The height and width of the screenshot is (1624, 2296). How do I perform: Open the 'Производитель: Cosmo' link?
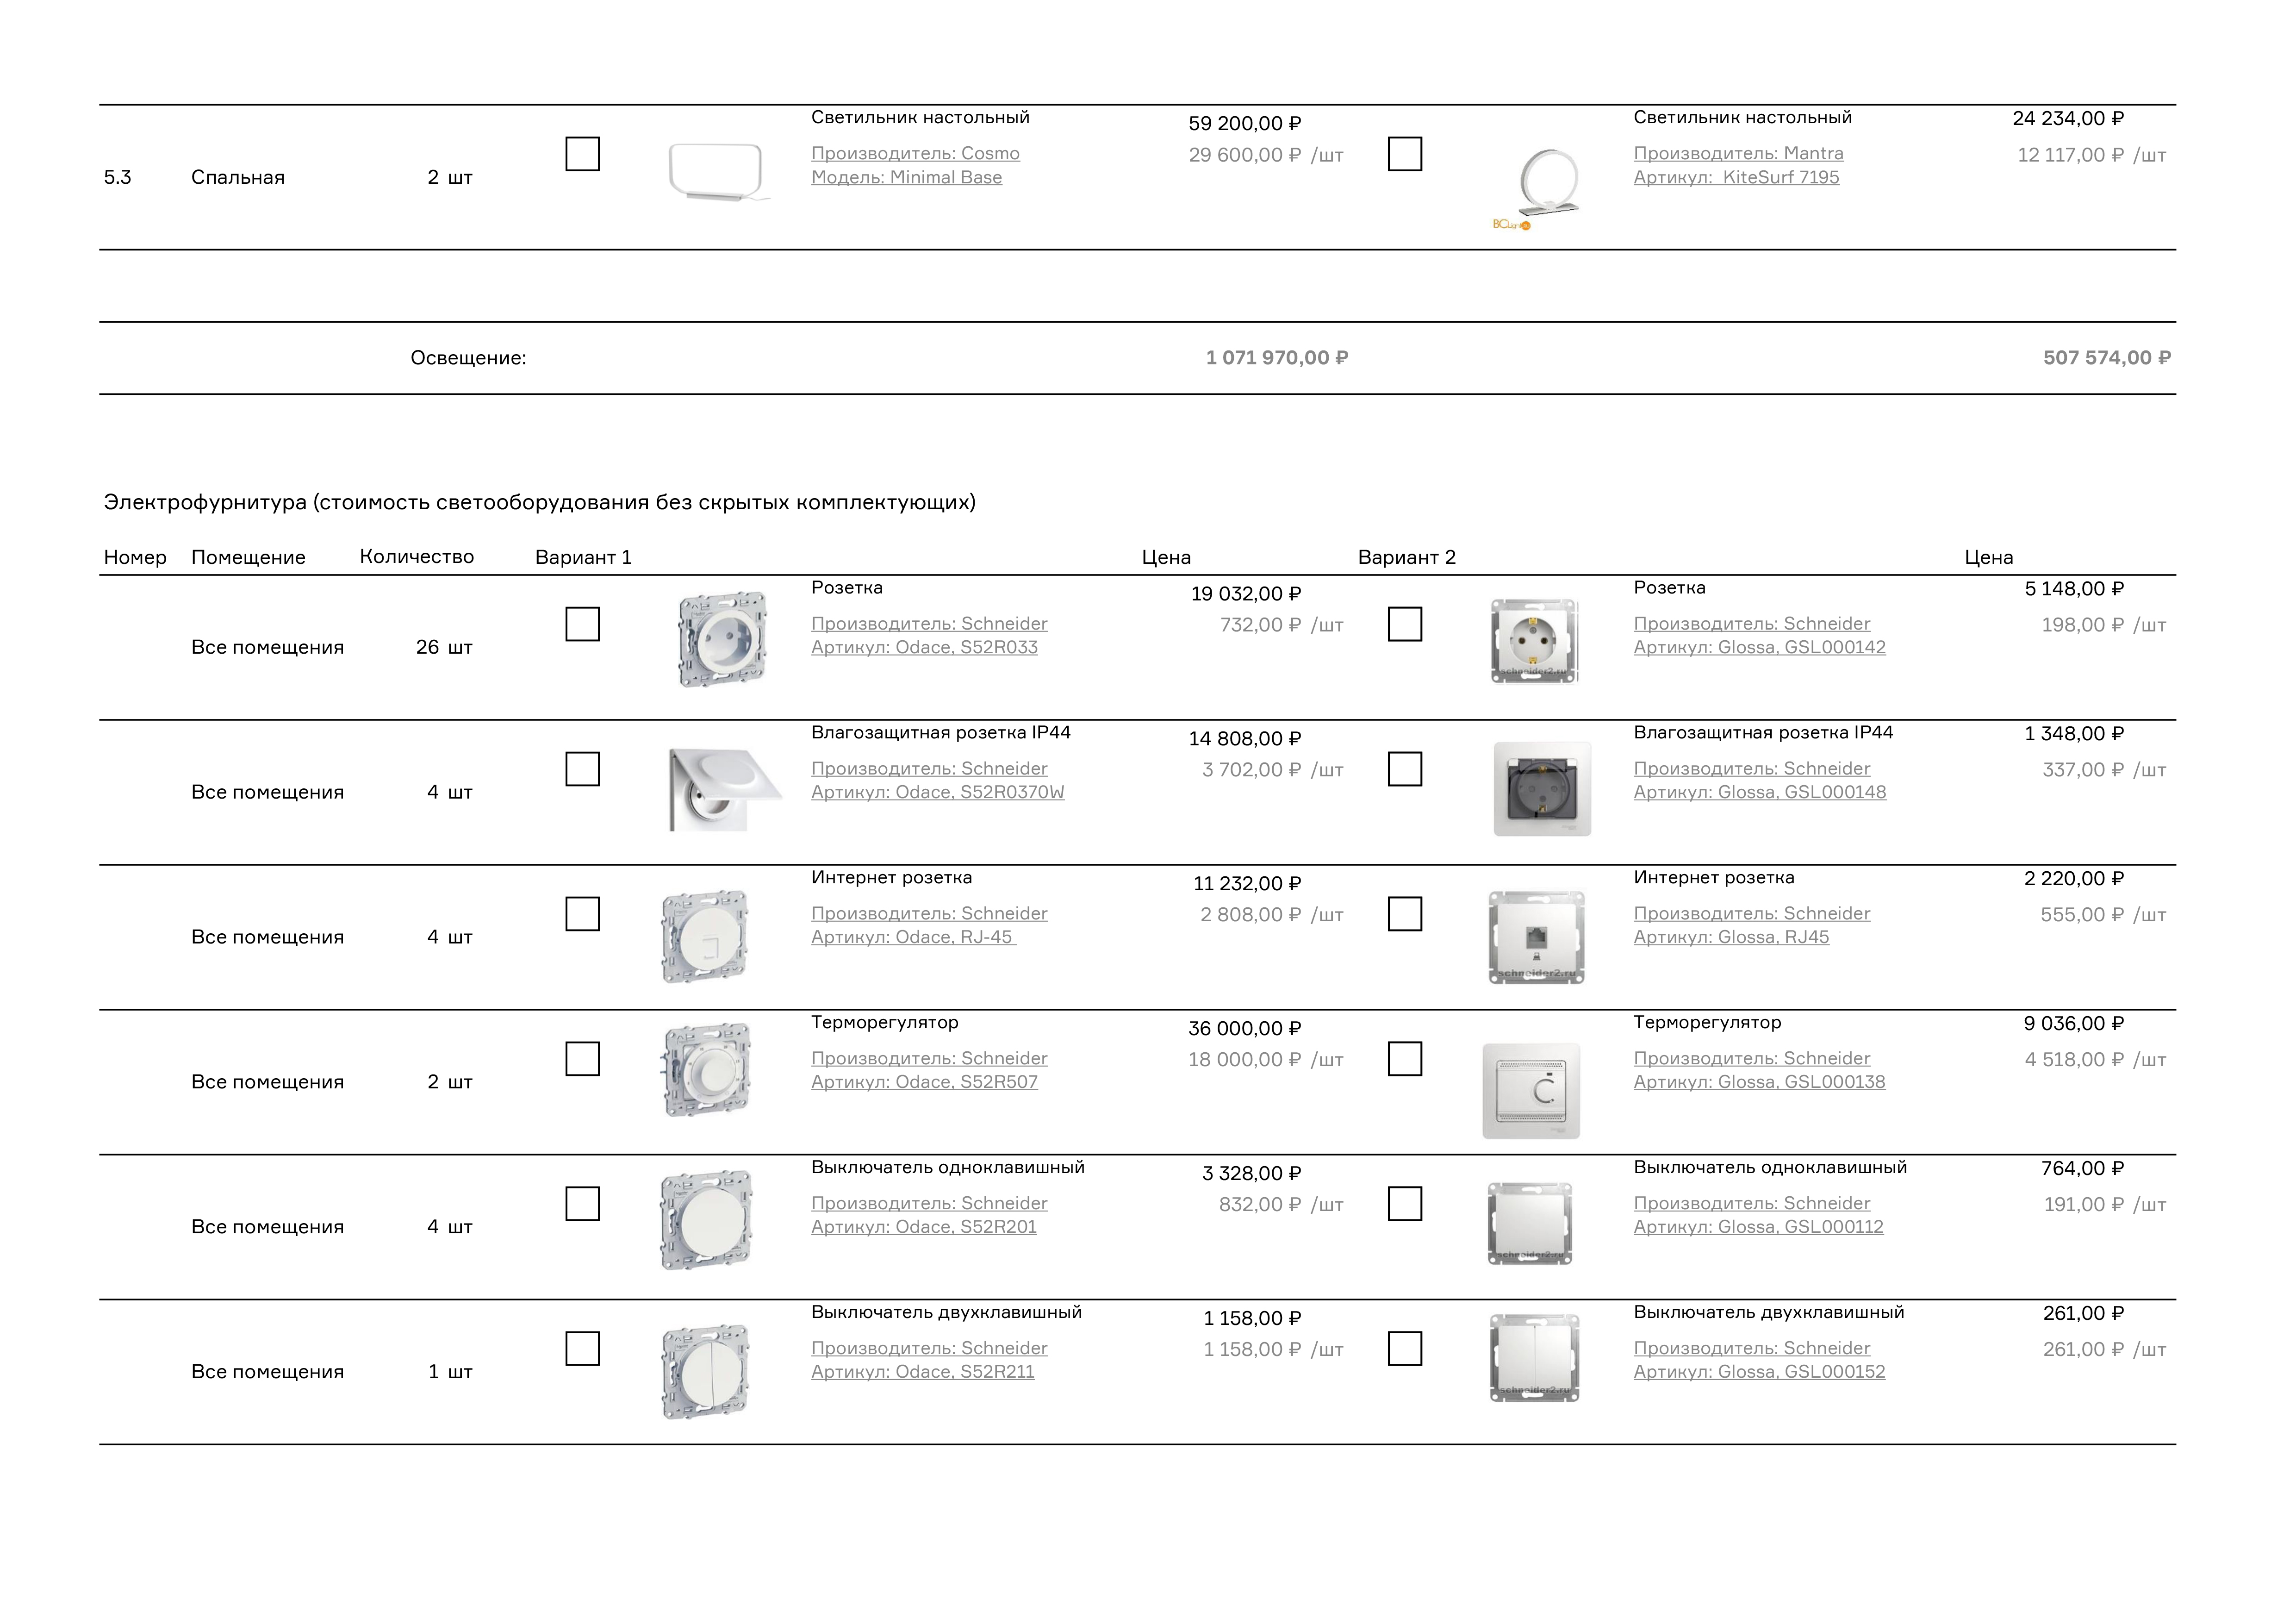click(x=915, y=154)
